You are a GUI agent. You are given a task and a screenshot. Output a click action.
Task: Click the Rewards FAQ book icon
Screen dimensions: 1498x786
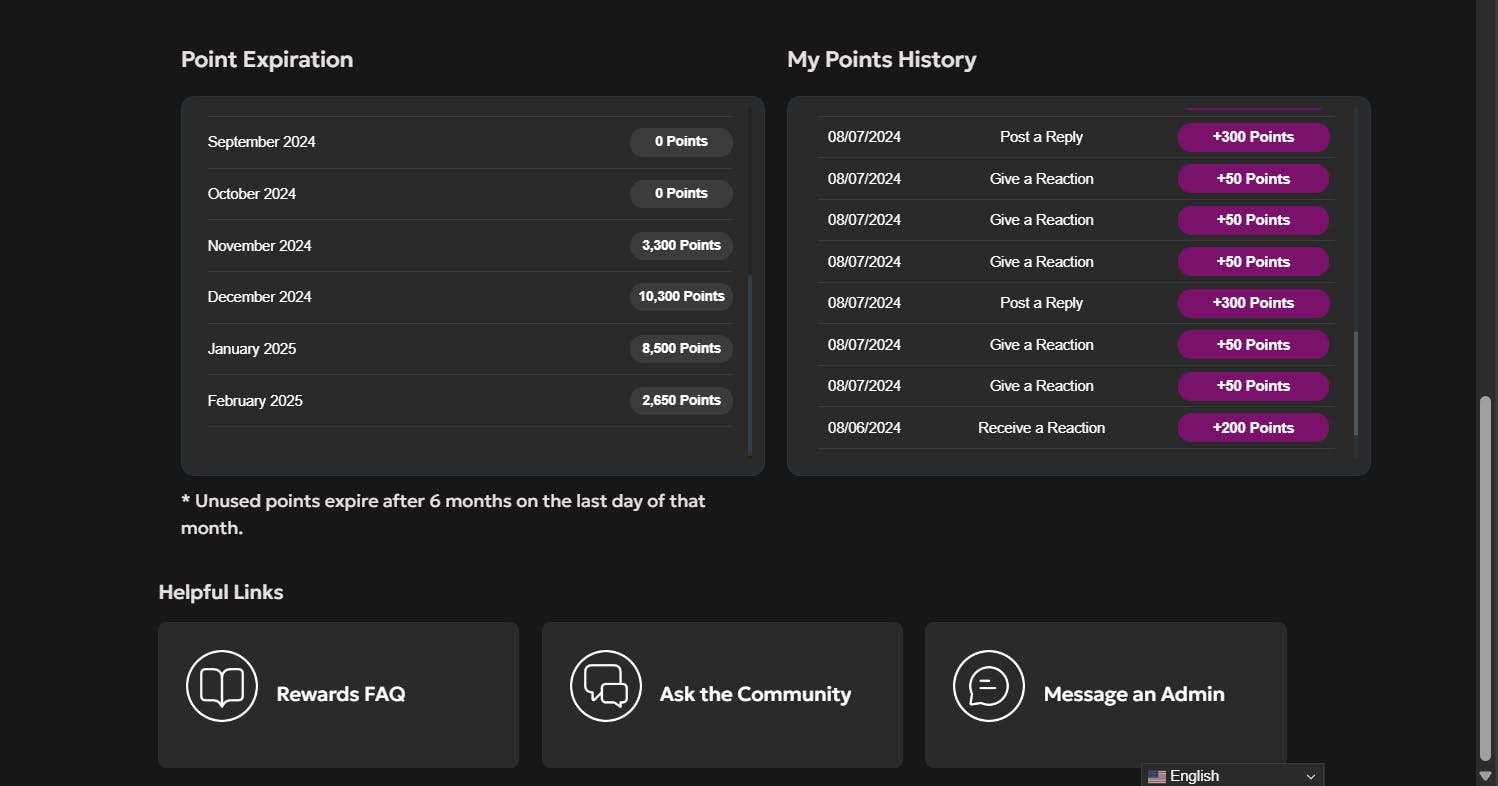click(222, 686)
